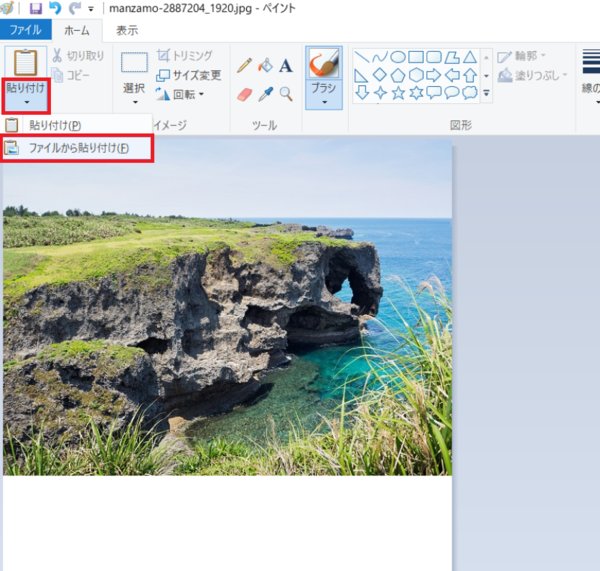Select the down arrow shape
Image resolution: width=600 pixels, height=571 pixels.
pos(362,93)
